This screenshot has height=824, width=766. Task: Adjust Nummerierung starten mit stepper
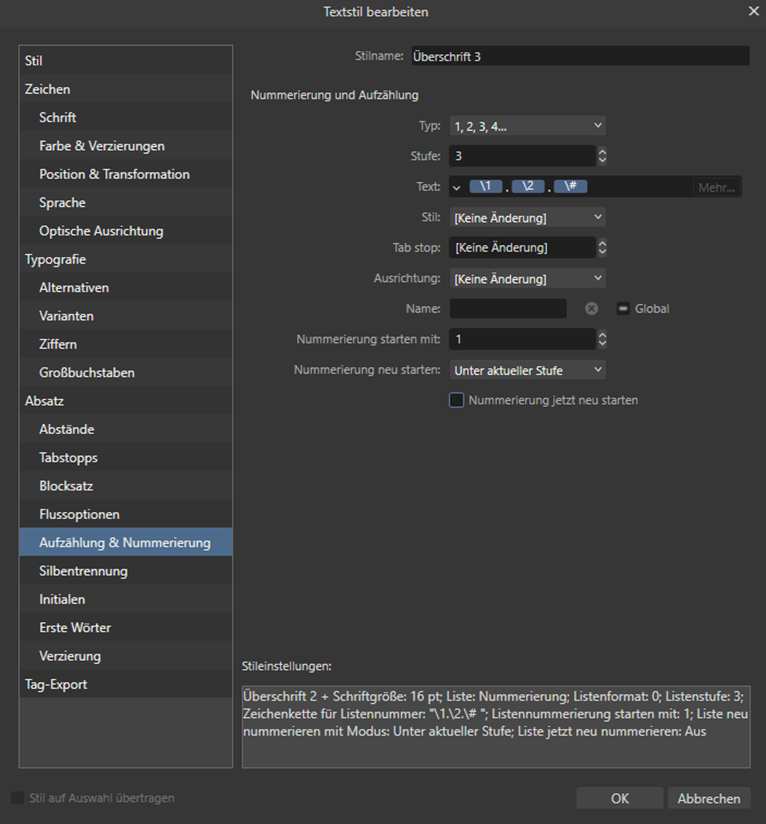(602, 339)
